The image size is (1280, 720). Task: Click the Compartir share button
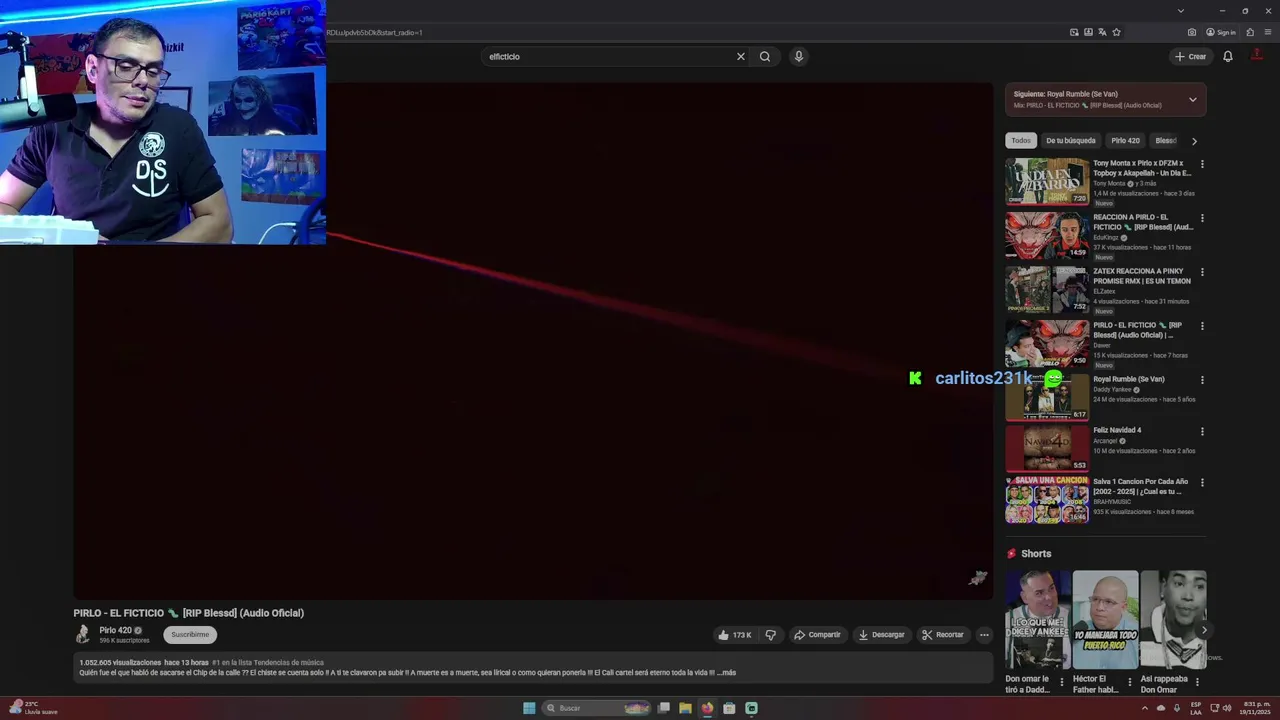(817, 635)
